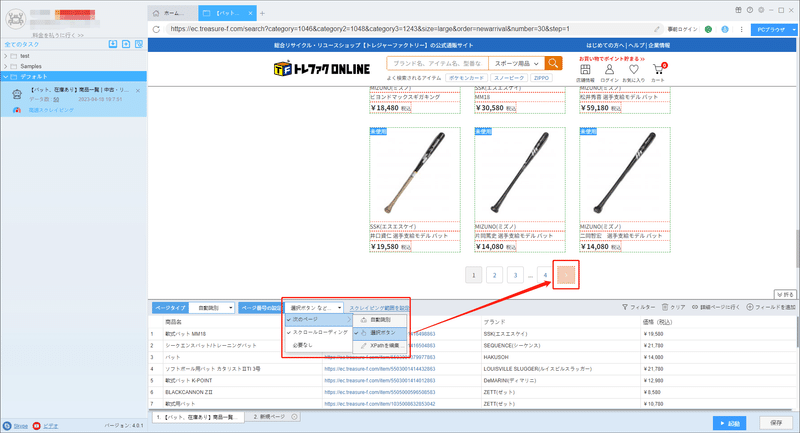Screen dimensions: 800x433
Task: Open the 店舗情報 store icon
Action: [x=585, y=69]
